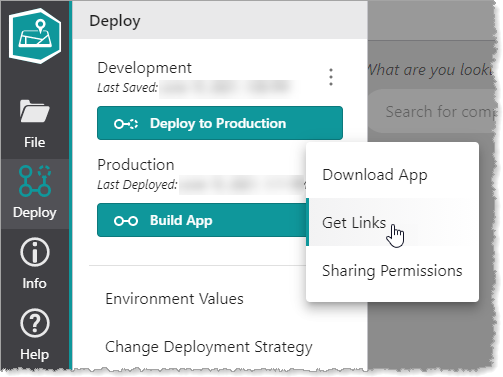Open Environment Values
This screenshot has width=503, height=377.
(174, 299)
